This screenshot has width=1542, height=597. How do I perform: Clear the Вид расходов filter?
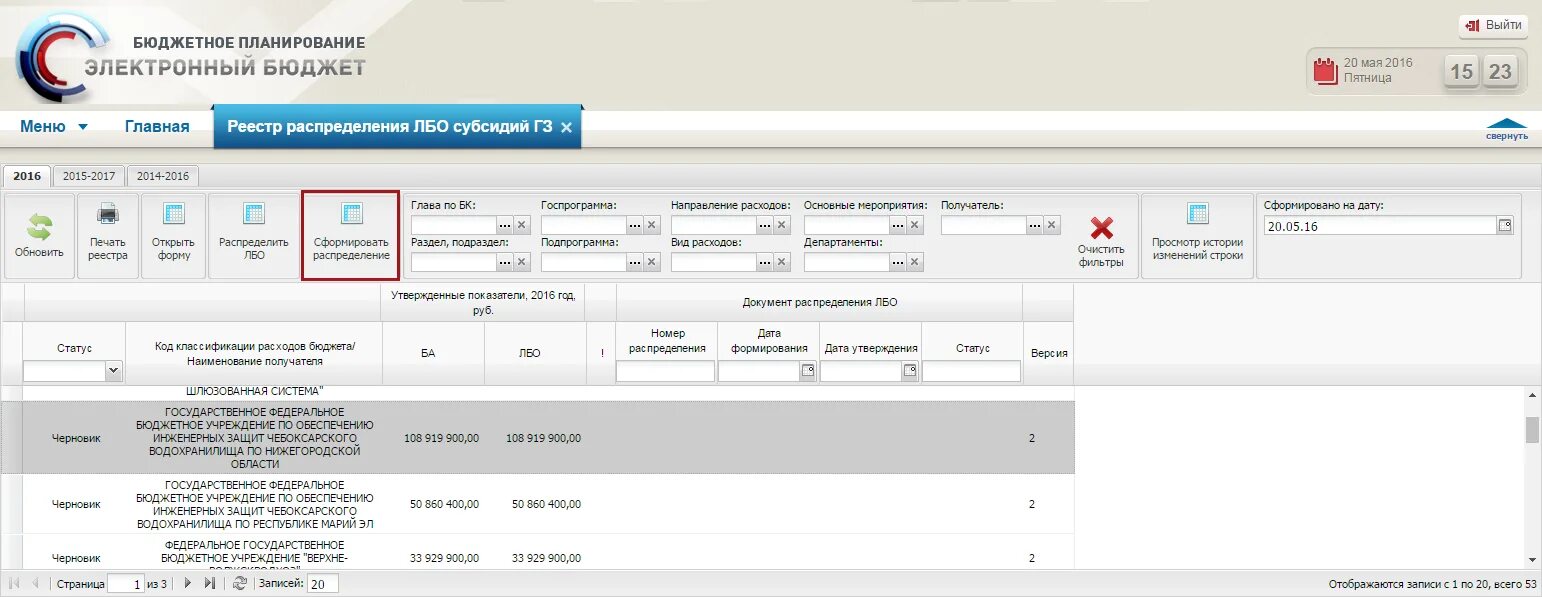click(x=781, y=262)
